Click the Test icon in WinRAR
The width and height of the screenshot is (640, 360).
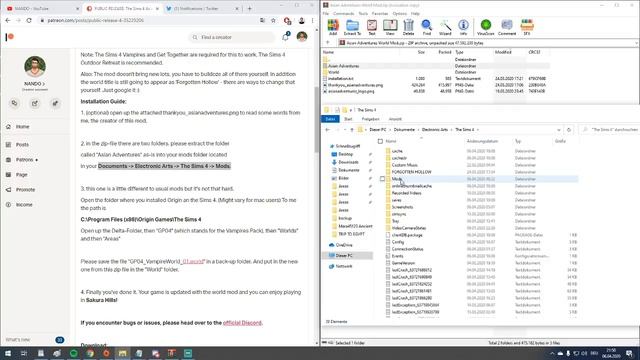tap(372, 27)
